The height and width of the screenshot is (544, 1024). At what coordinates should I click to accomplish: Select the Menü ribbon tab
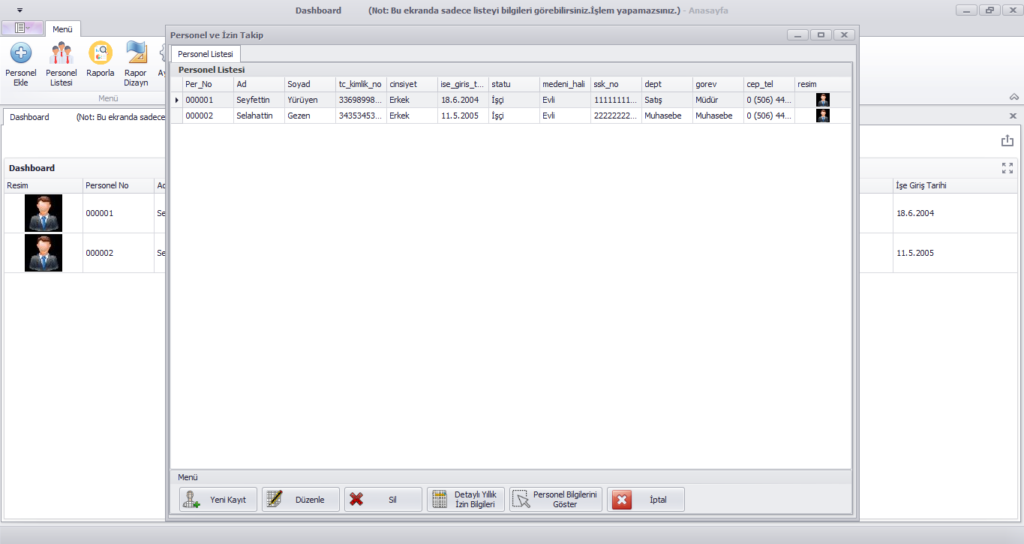point(62,29)
